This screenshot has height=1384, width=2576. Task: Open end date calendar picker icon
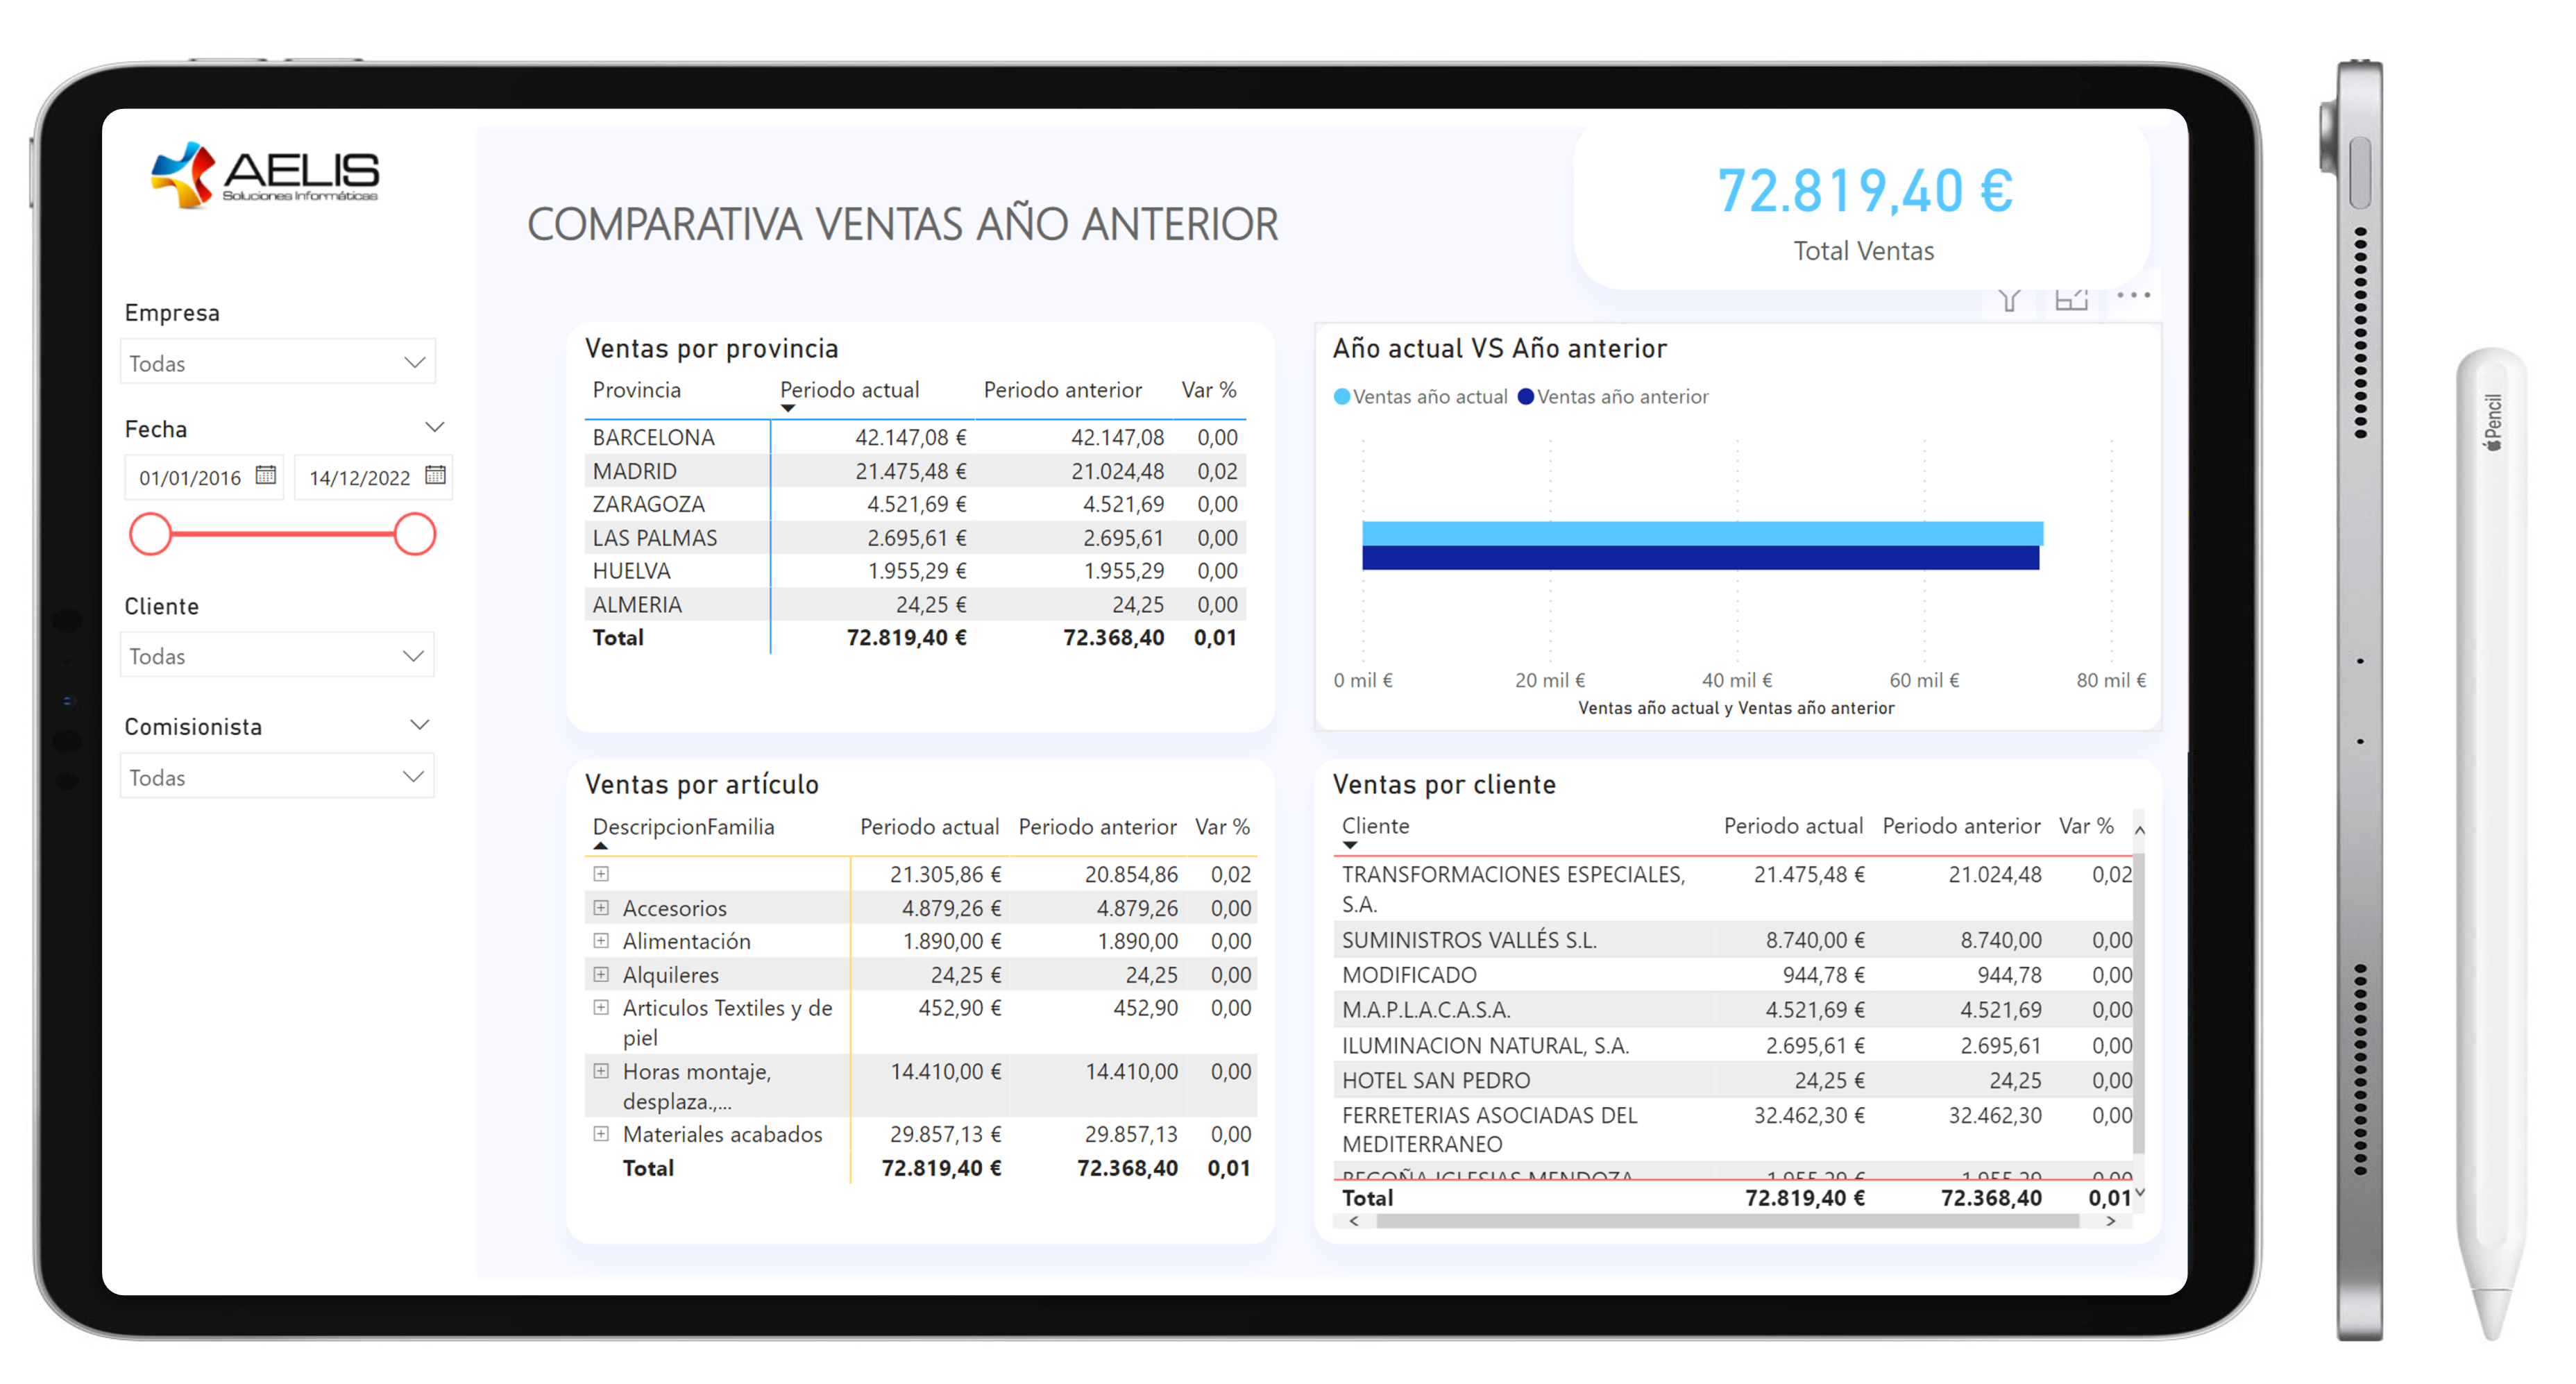point(435,475)
